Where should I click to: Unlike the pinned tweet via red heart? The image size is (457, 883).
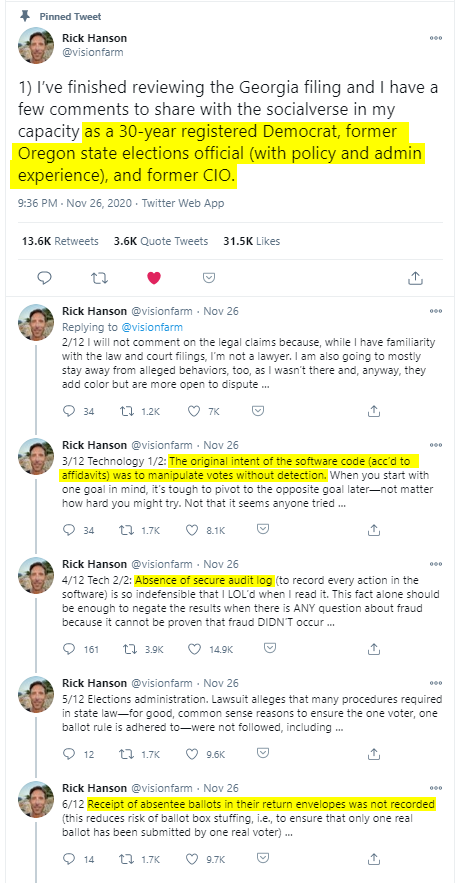[x=154, y=278]
